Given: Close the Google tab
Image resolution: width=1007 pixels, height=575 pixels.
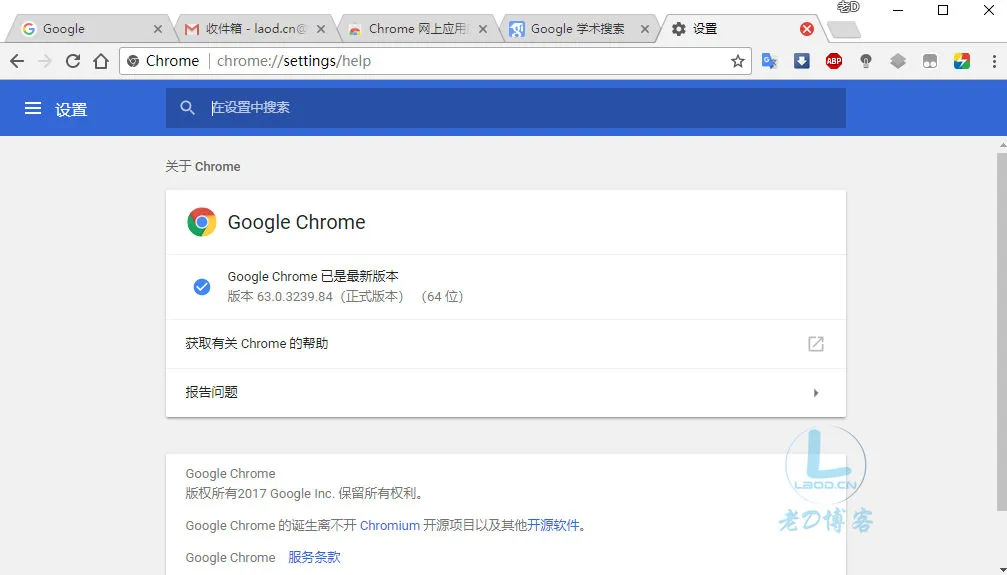Looking at the screenshot, I should coord(158,29).
